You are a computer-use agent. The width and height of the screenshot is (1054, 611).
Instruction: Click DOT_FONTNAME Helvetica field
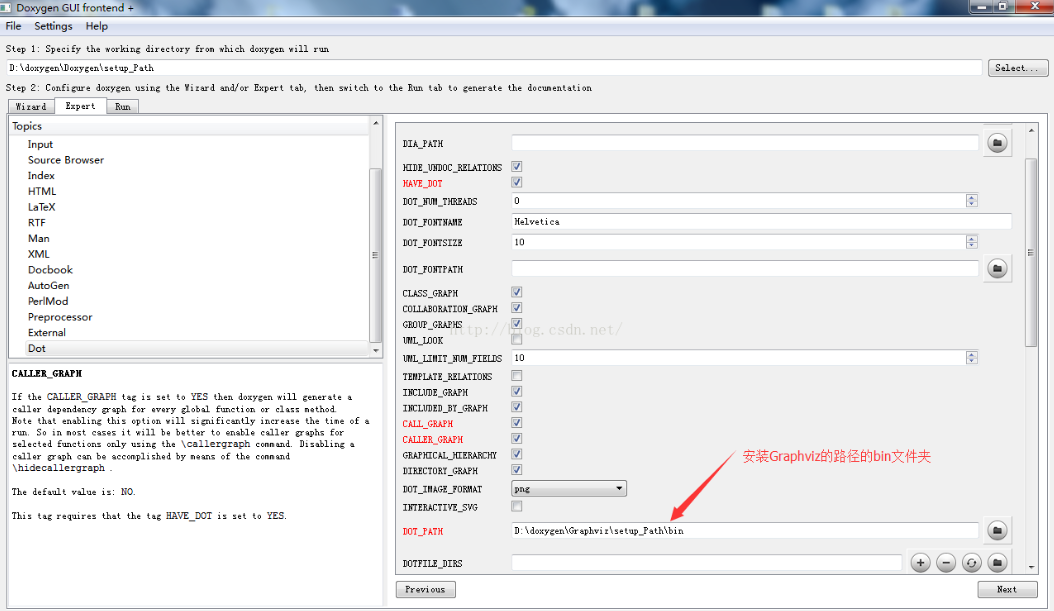(x=762, y=221)
